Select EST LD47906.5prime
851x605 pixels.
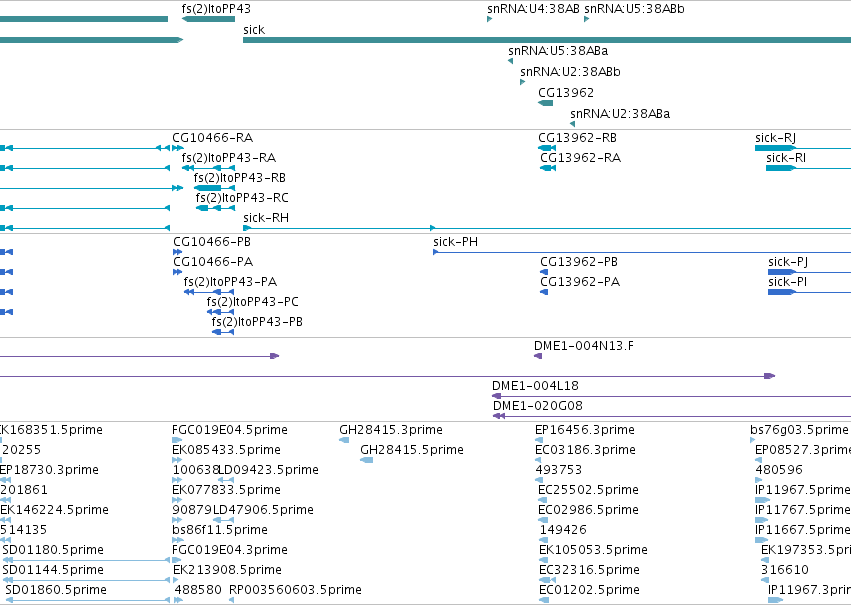click(263, 511)
